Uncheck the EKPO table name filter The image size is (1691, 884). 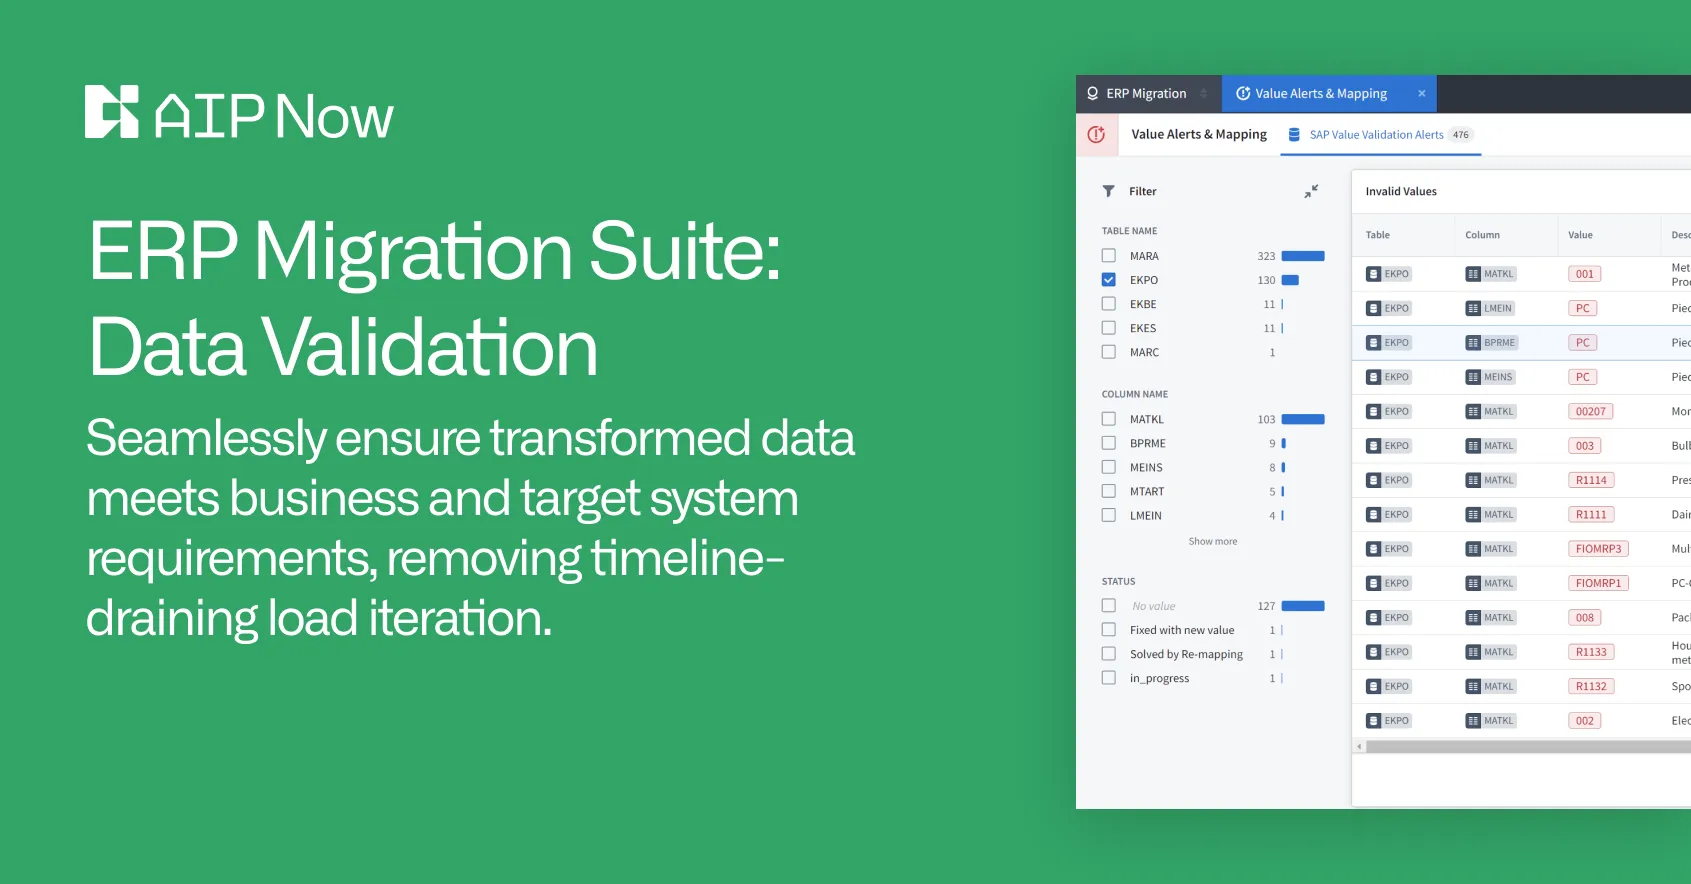pos(1108,280)
